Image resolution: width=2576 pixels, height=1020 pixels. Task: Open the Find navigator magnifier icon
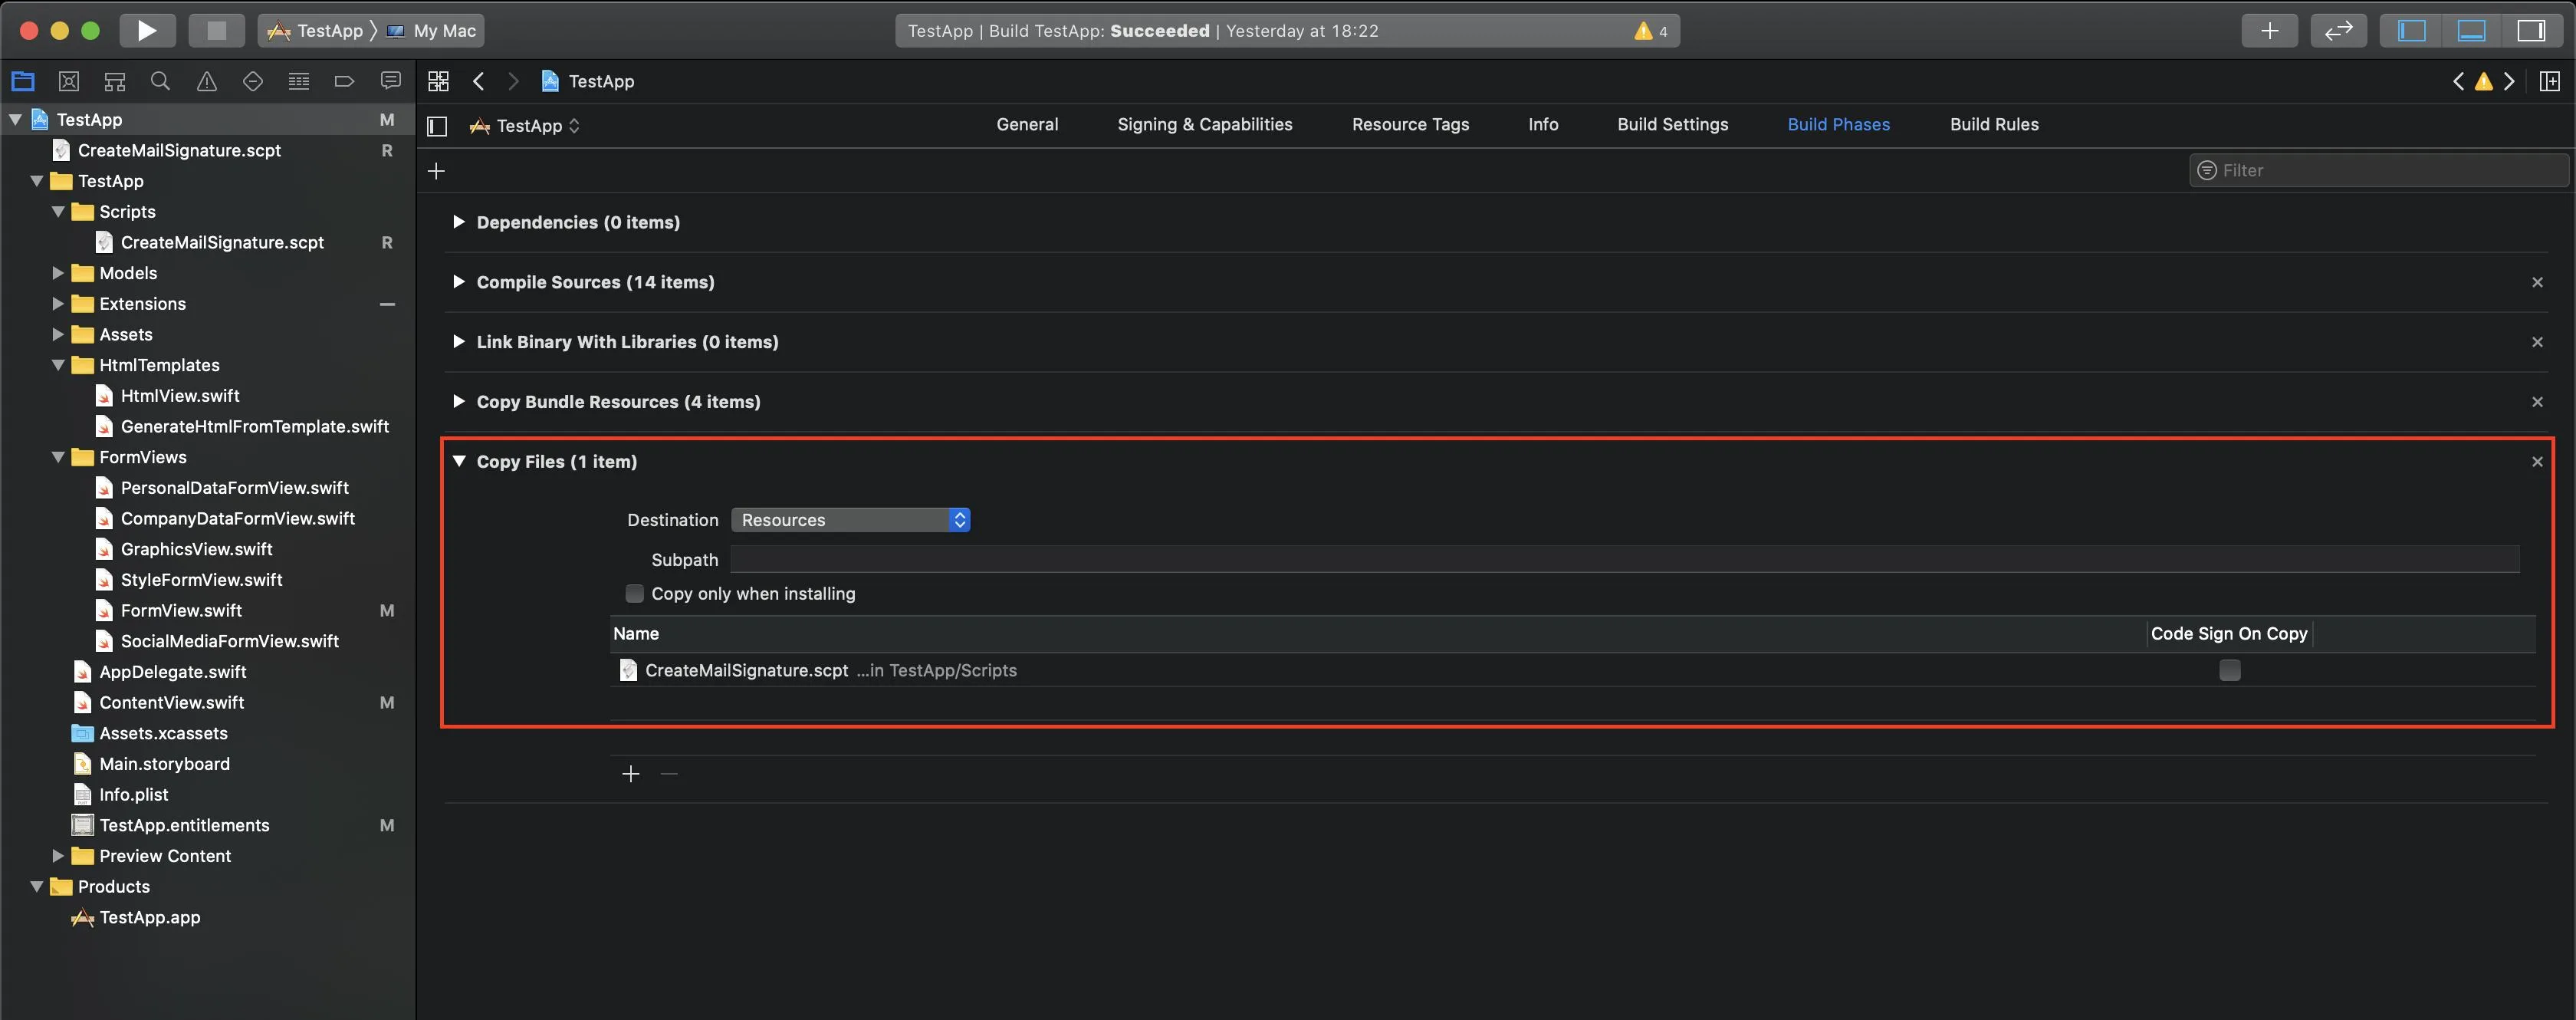(160, 81)
